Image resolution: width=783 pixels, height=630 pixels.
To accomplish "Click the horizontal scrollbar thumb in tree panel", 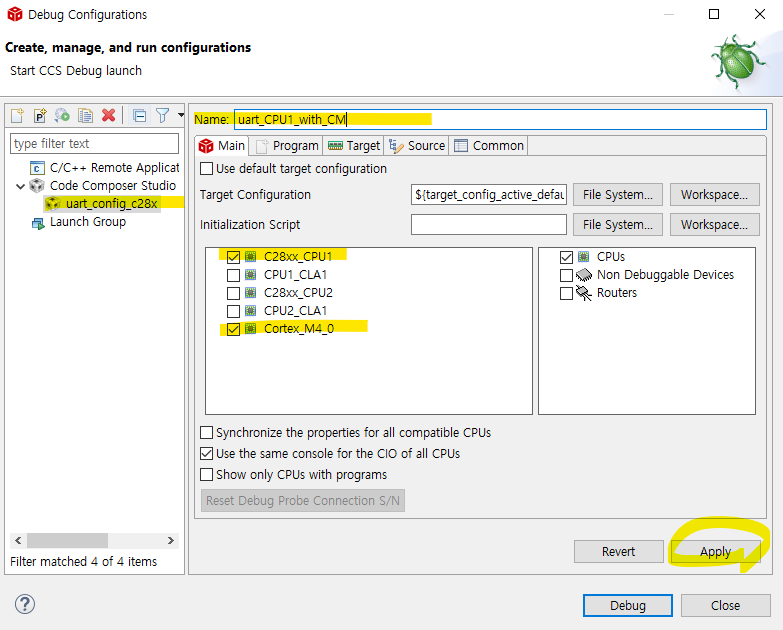I will (67, 541).
